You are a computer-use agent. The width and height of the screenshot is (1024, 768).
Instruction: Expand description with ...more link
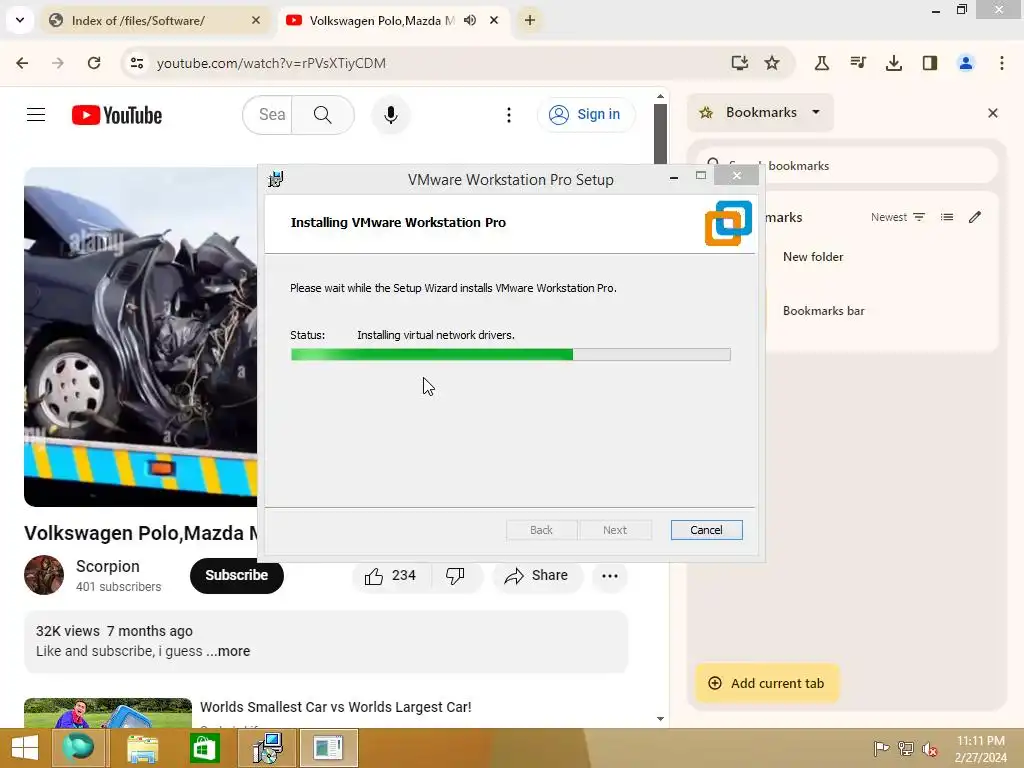coord(229,651)
